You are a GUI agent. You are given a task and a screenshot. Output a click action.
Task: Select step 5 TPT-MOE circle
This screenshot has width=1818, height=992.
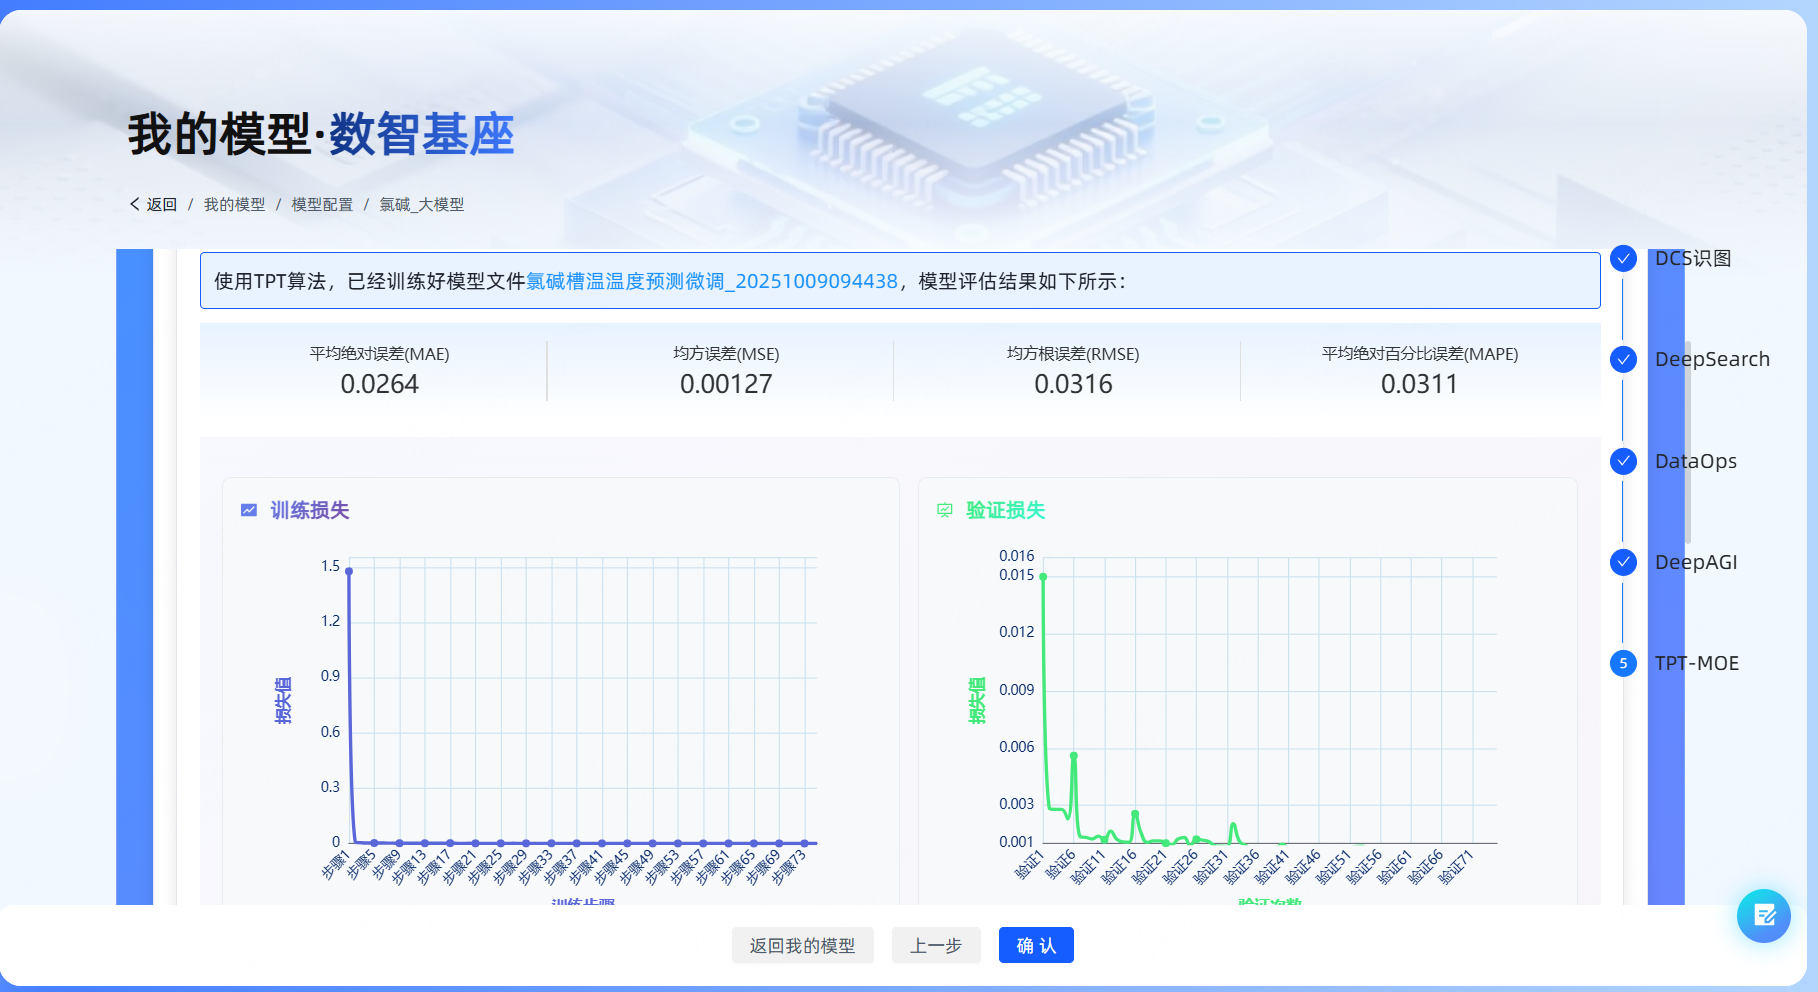tap(1623, 663)
